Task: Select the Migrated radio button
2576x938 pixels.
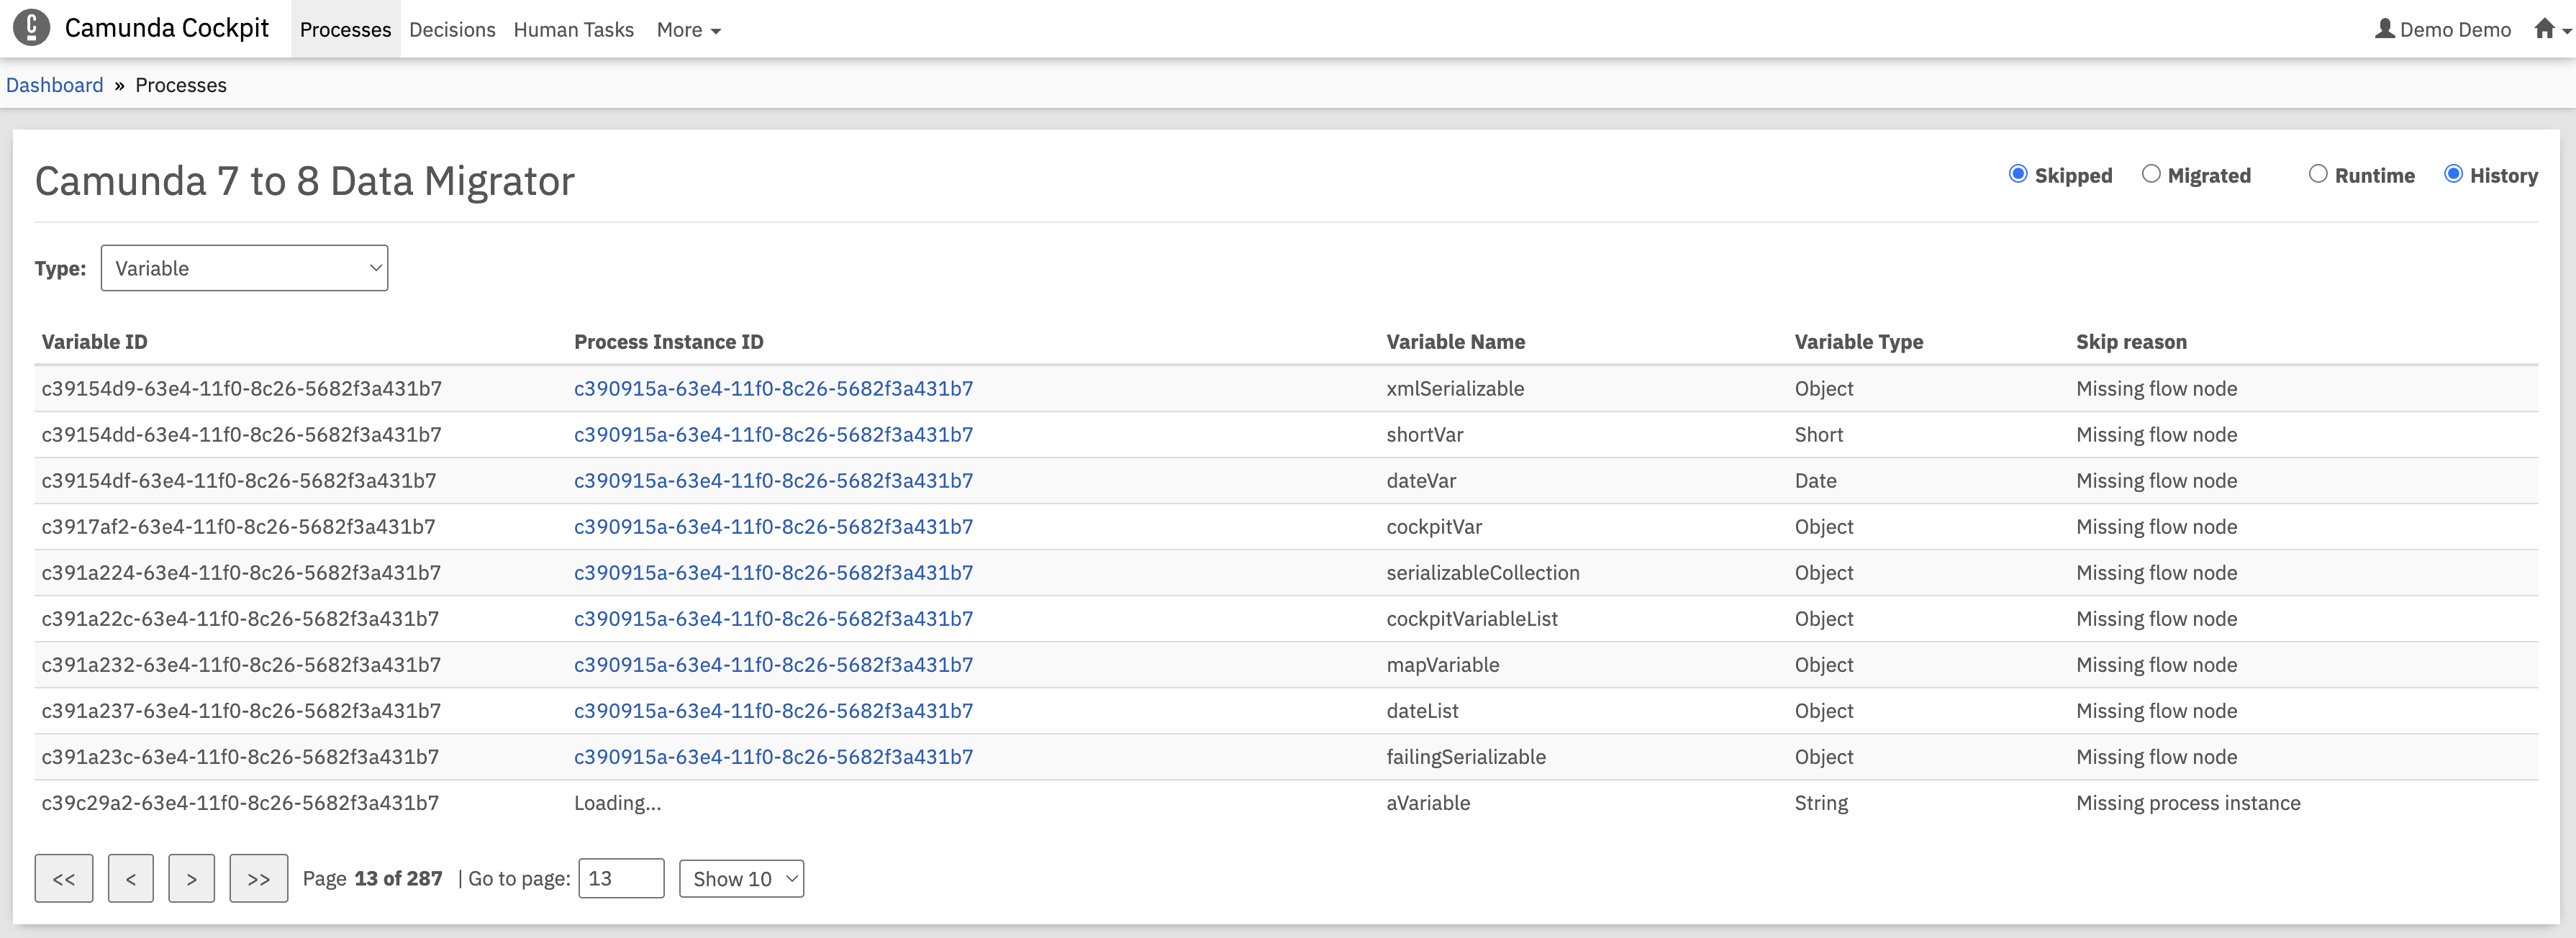Action: [2151, 174]
